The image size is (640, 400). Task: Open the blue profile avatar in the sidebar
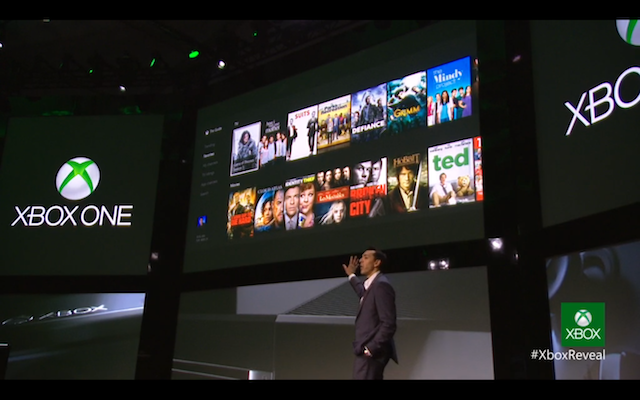coord(202,221)
